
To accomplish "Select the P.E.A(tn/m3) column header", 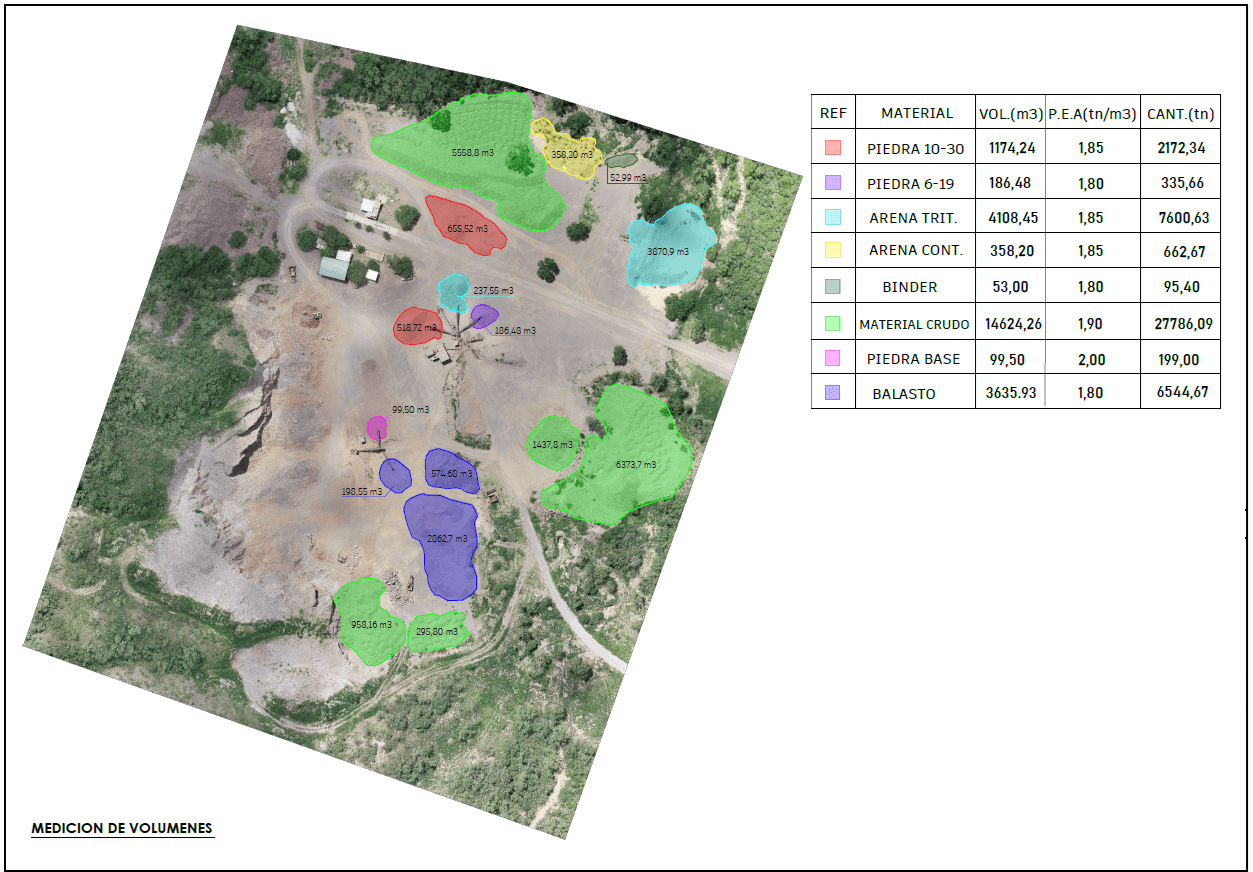I will pyautogui.click(x=1093, y=113).
